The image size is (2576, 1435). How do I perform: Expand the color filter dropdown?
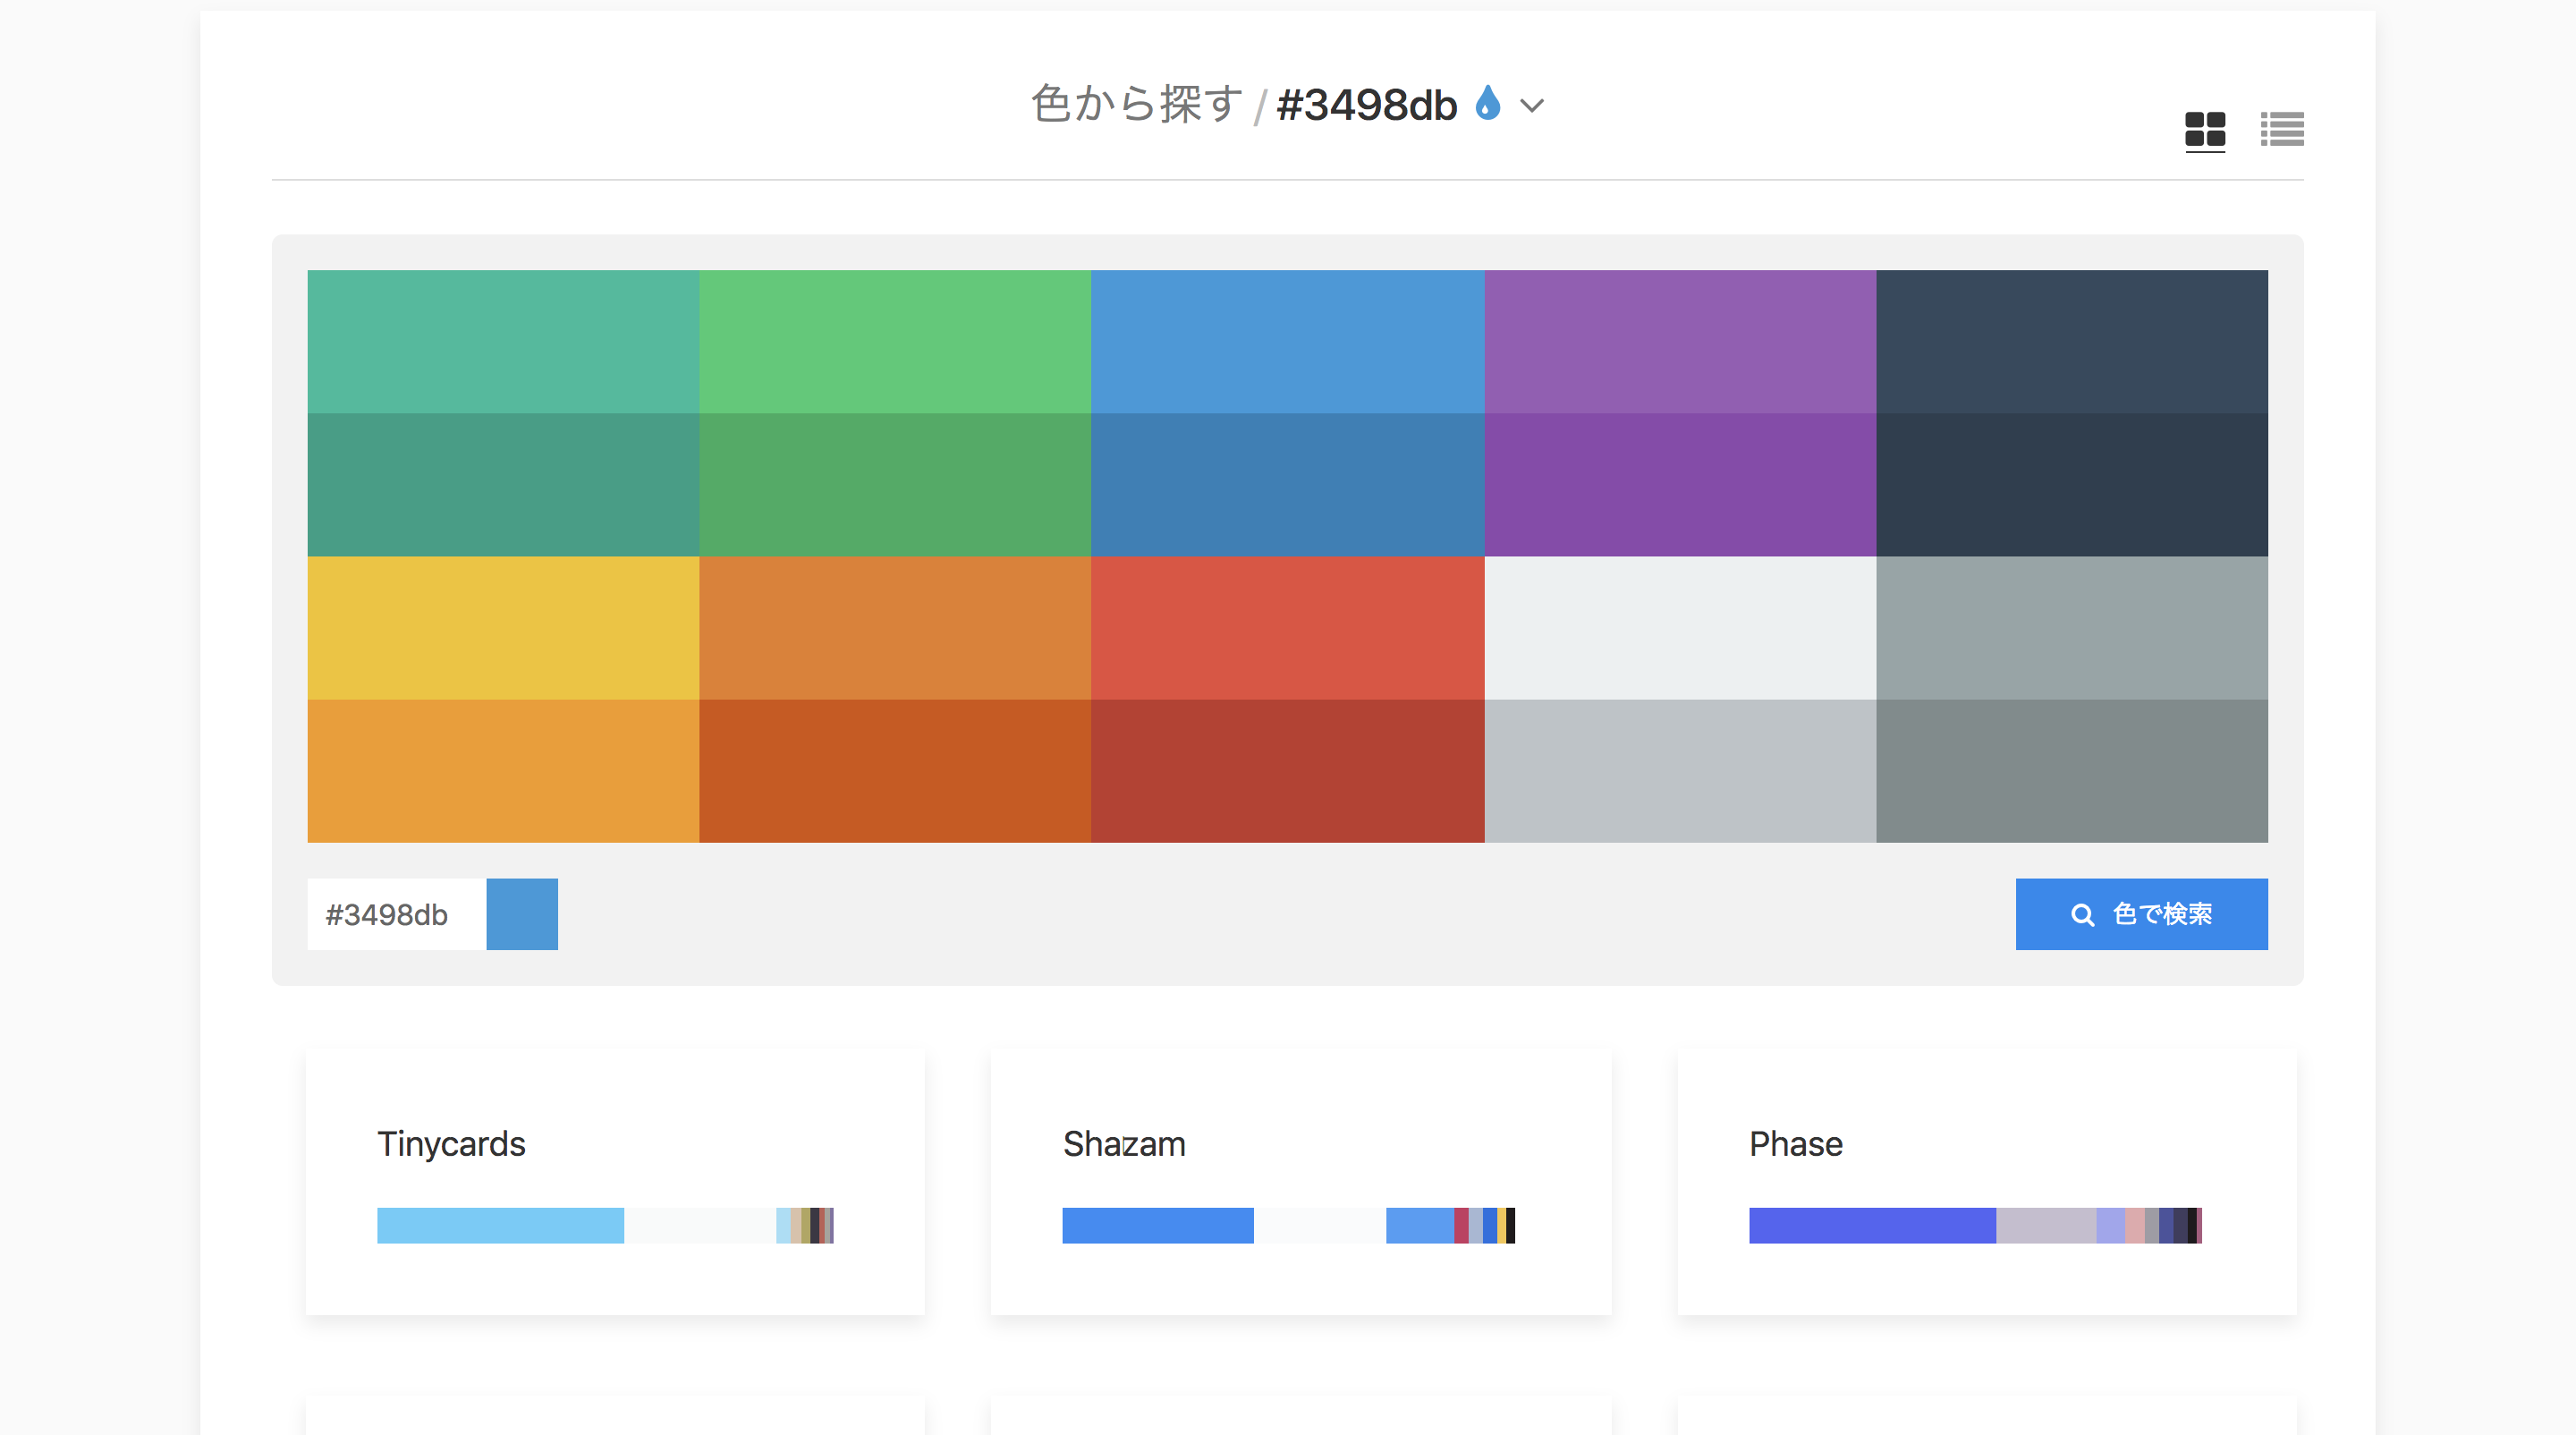click(1534, 105)
